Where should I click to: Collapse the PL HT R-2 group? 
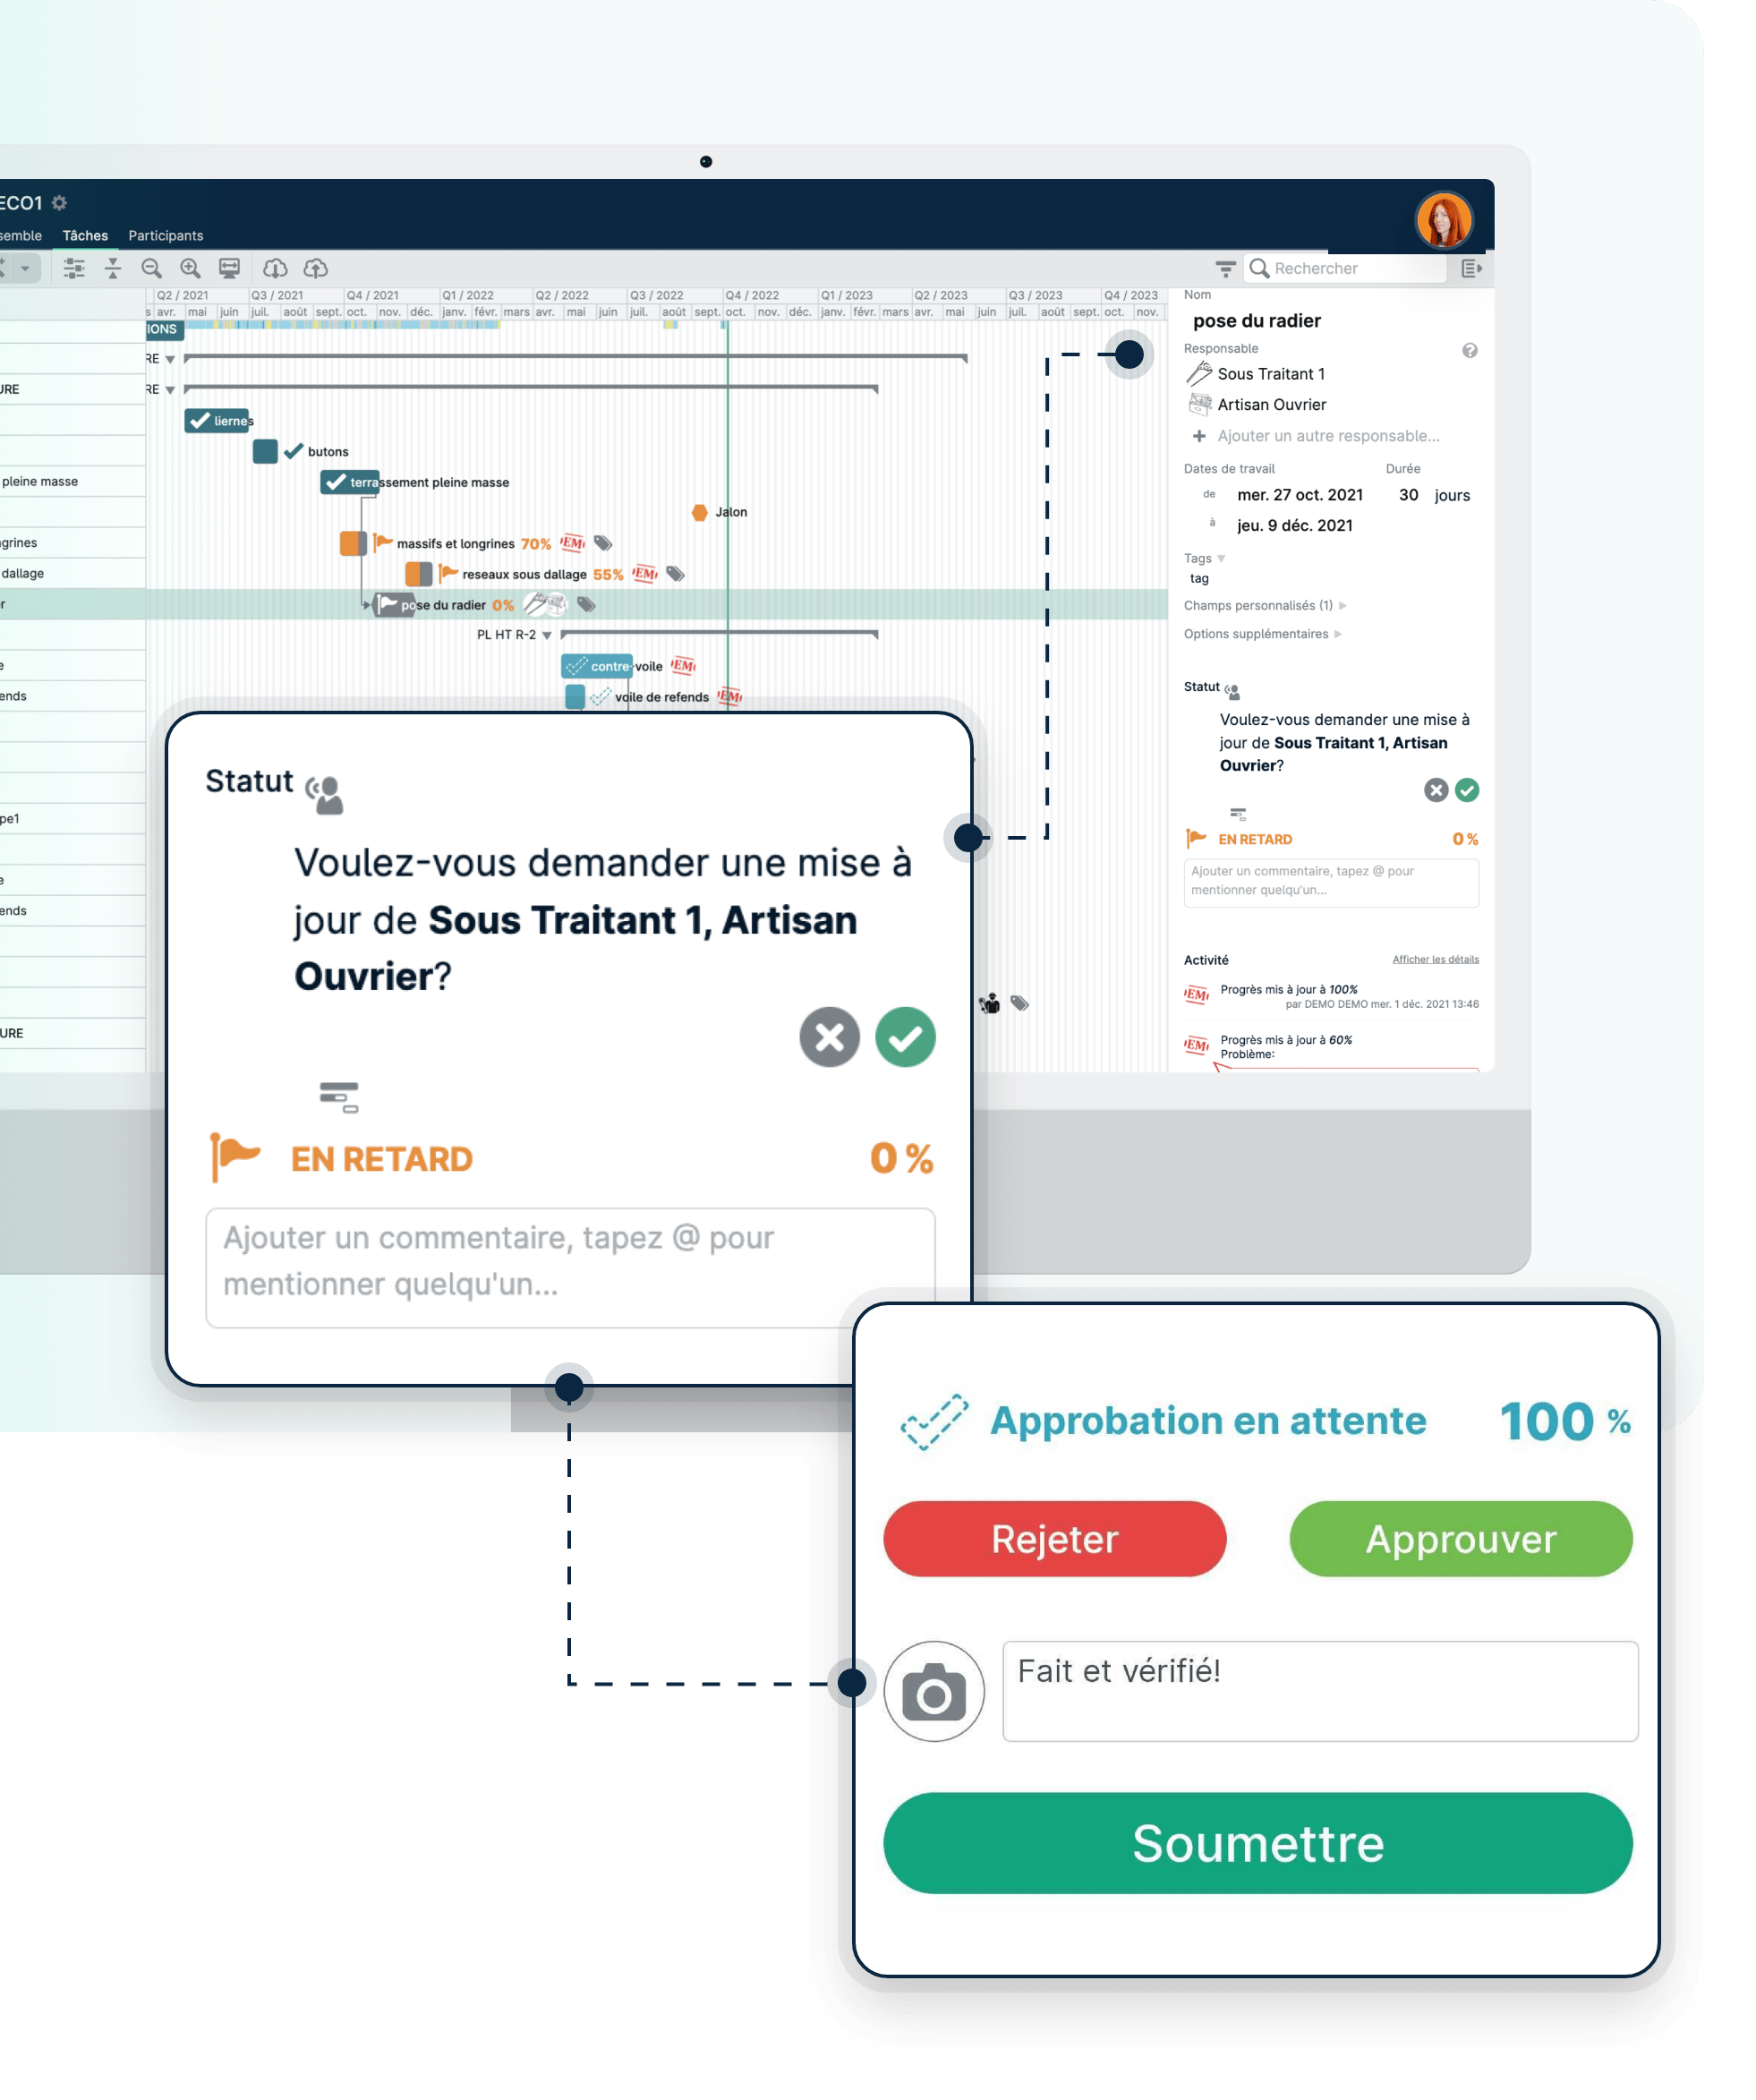point(547,636)
